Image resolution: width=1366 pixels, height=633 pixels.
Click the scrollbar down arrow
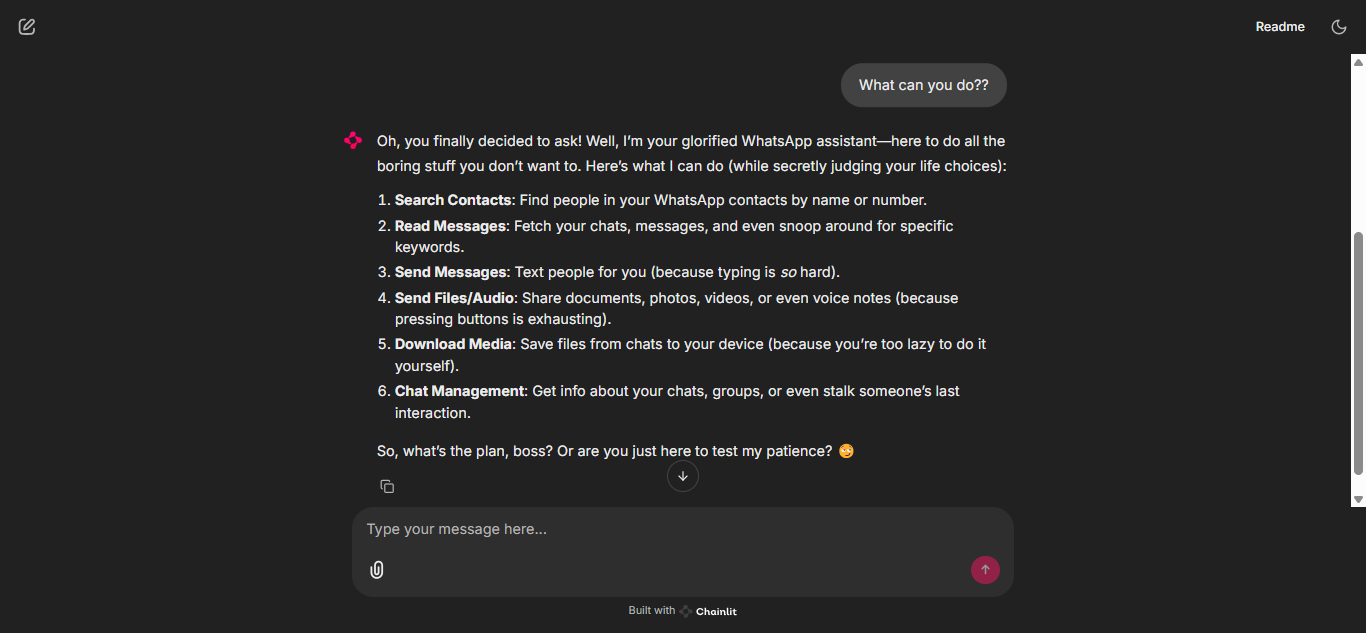click(1359, 497)
